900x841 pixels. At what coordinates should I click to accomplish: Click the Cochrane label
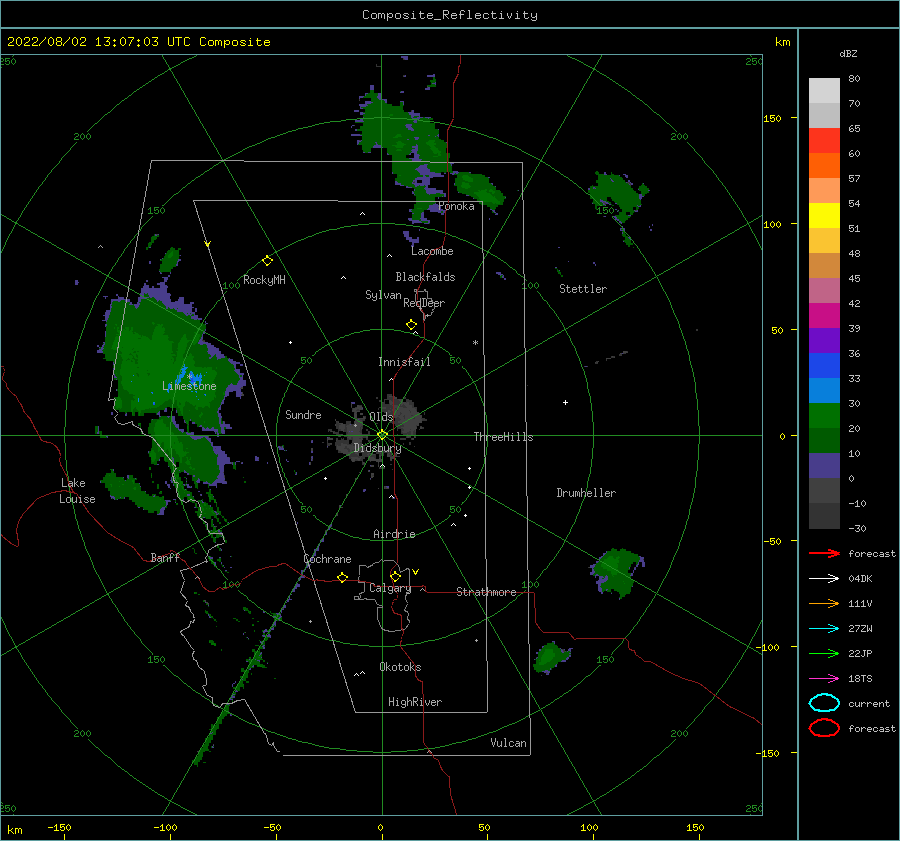point(327,559)
